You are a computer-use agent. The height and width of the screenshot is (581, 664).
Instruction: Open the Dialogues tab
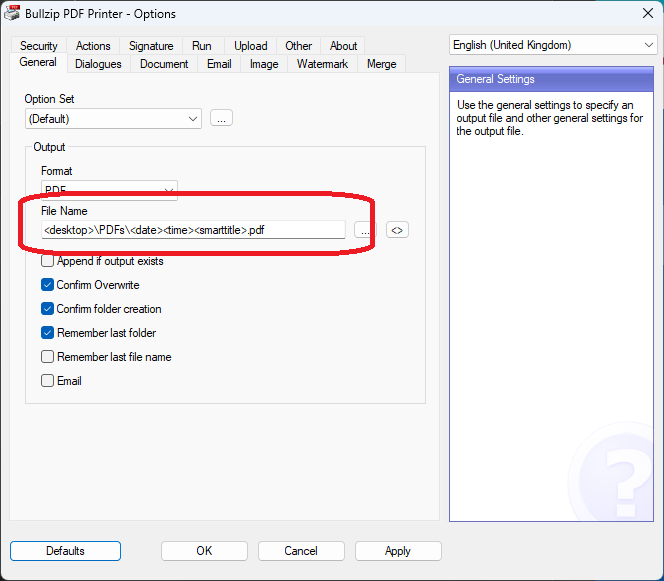[98, 64]
